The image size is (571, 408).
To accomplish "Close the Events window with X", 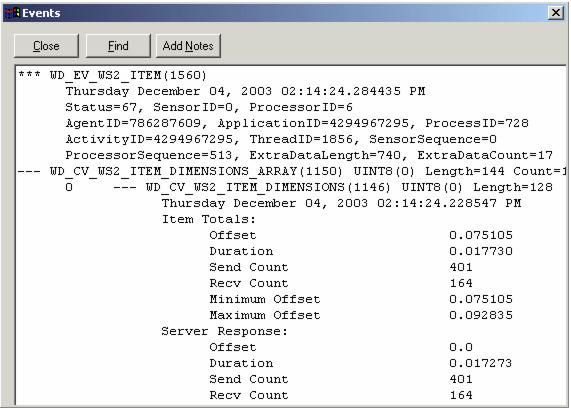I will point(556,13).
